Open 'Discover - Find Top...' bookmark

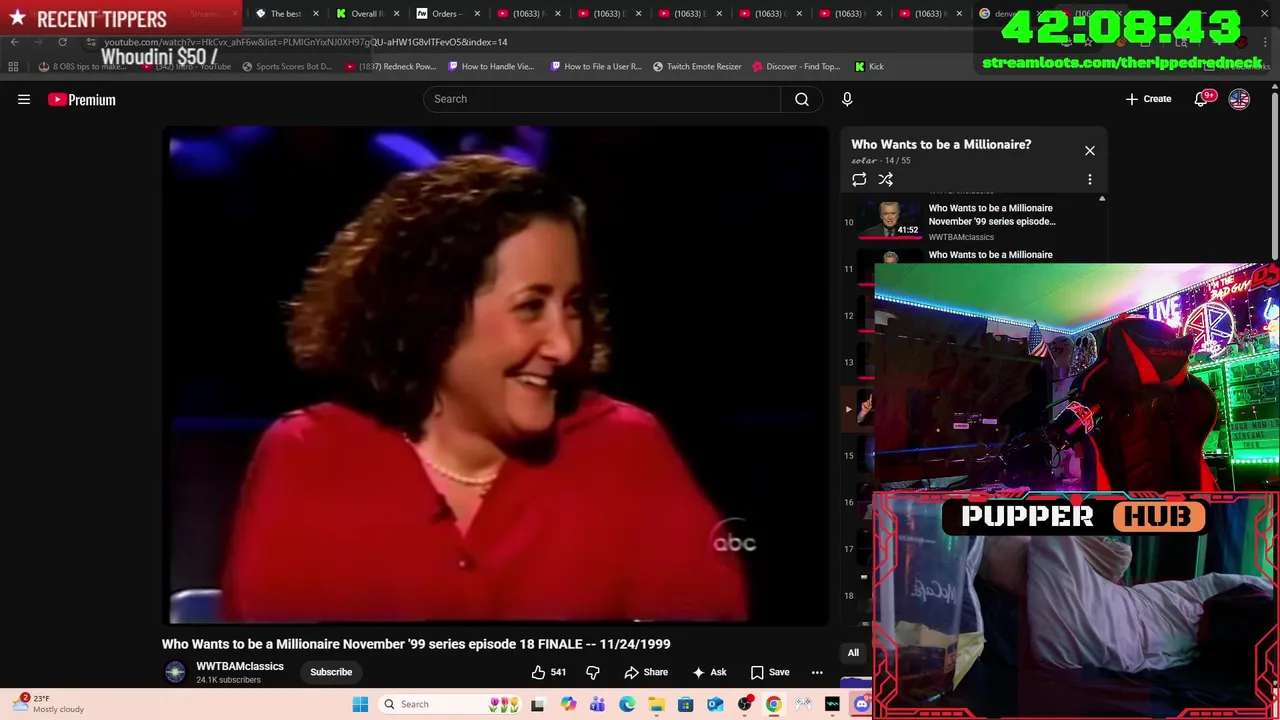[796, 66]
